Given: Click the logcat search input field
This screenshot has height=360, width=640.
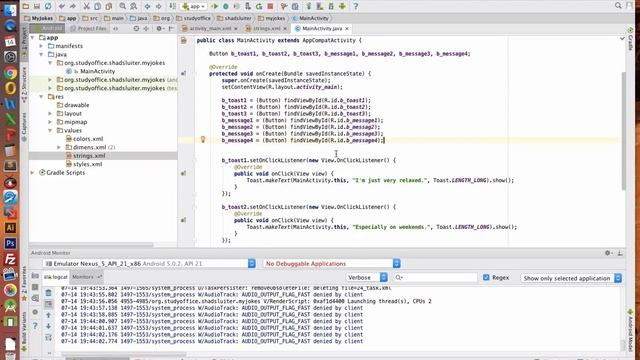Looking at the screenshot, I should click(x=435, y=278).
